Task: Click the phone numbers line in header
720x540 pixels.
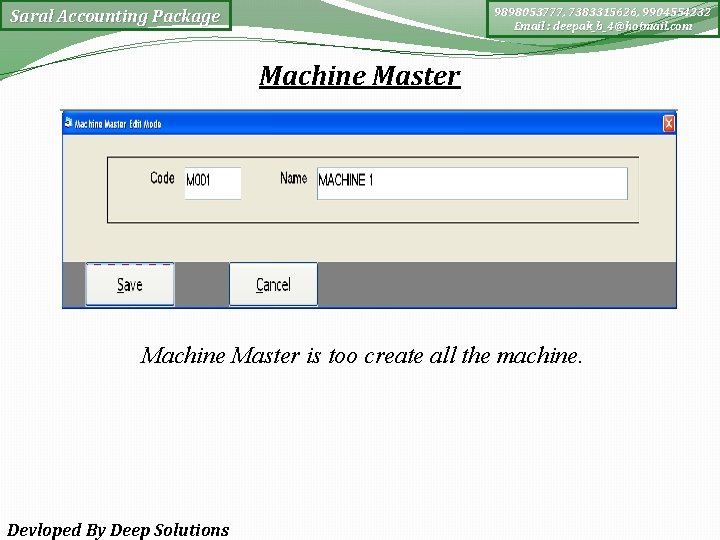Action: click(x=602, y=12)
